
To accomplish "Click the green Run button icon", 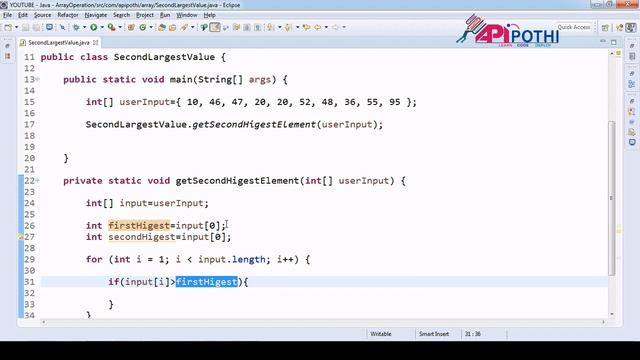I will tap(93, 27).
